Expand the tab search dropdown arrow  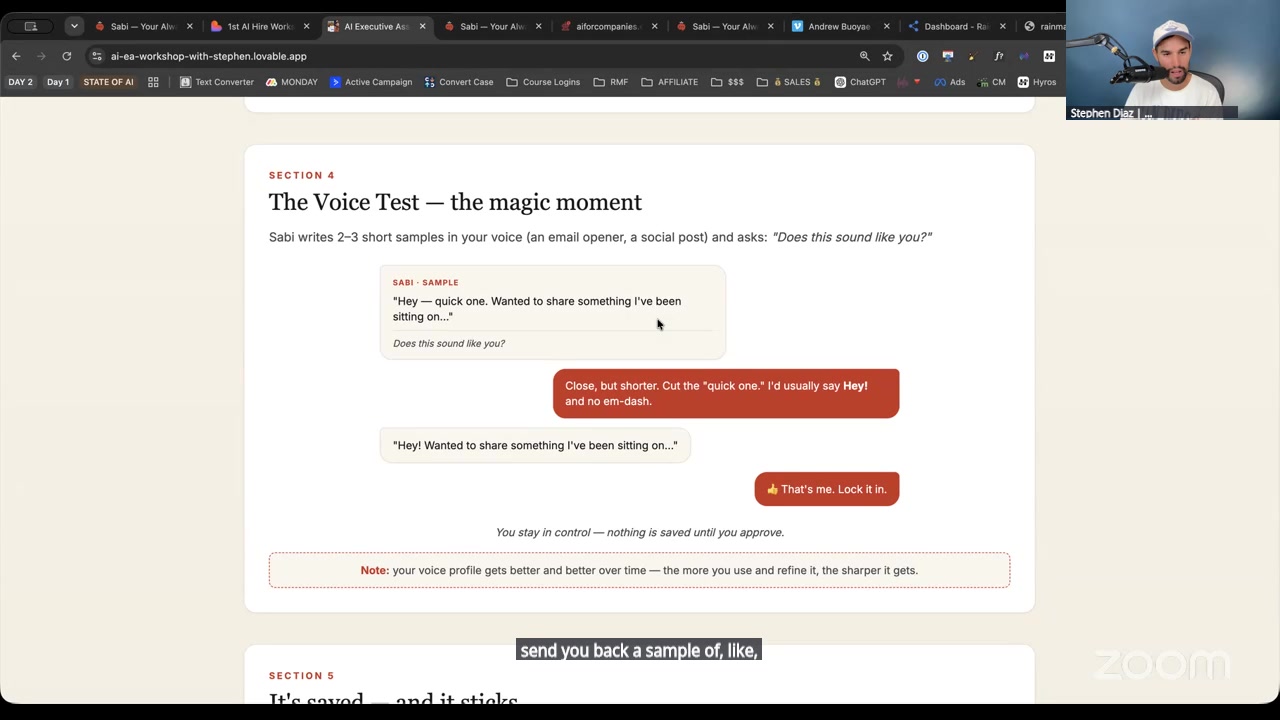pyautogui.click(x=74, y=26)
